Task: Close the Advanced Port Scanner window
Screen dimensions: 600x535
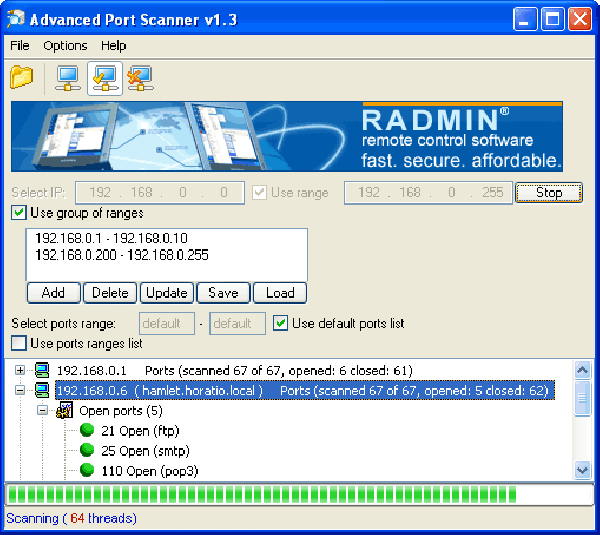Action: [580, 19]
